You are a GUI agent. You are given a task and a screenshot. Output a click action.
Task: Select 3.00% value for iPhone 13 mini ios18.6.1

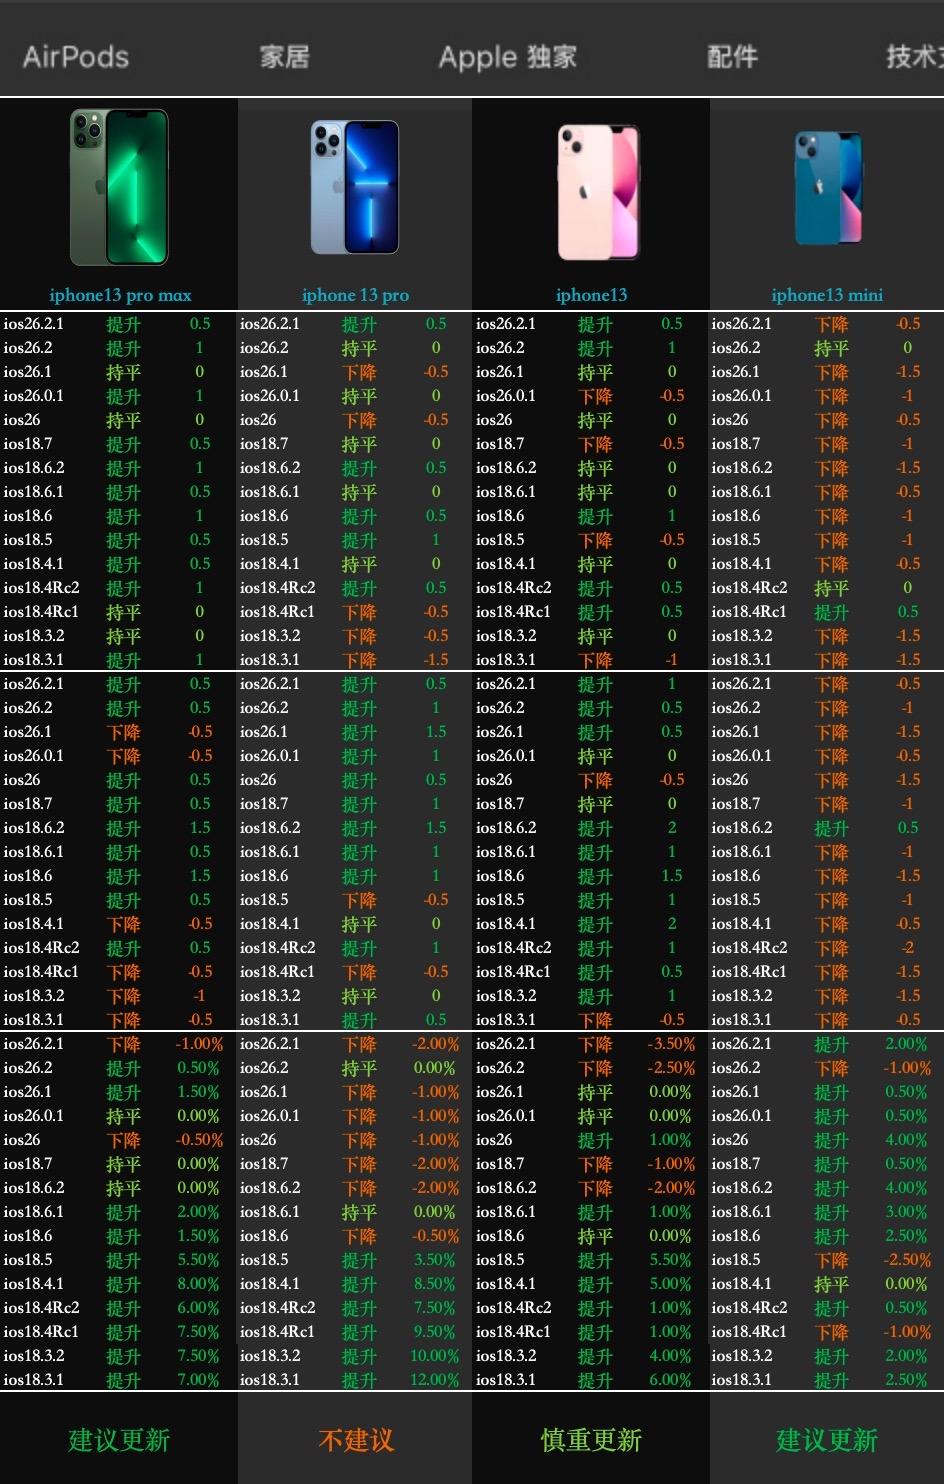(906, 1212)
